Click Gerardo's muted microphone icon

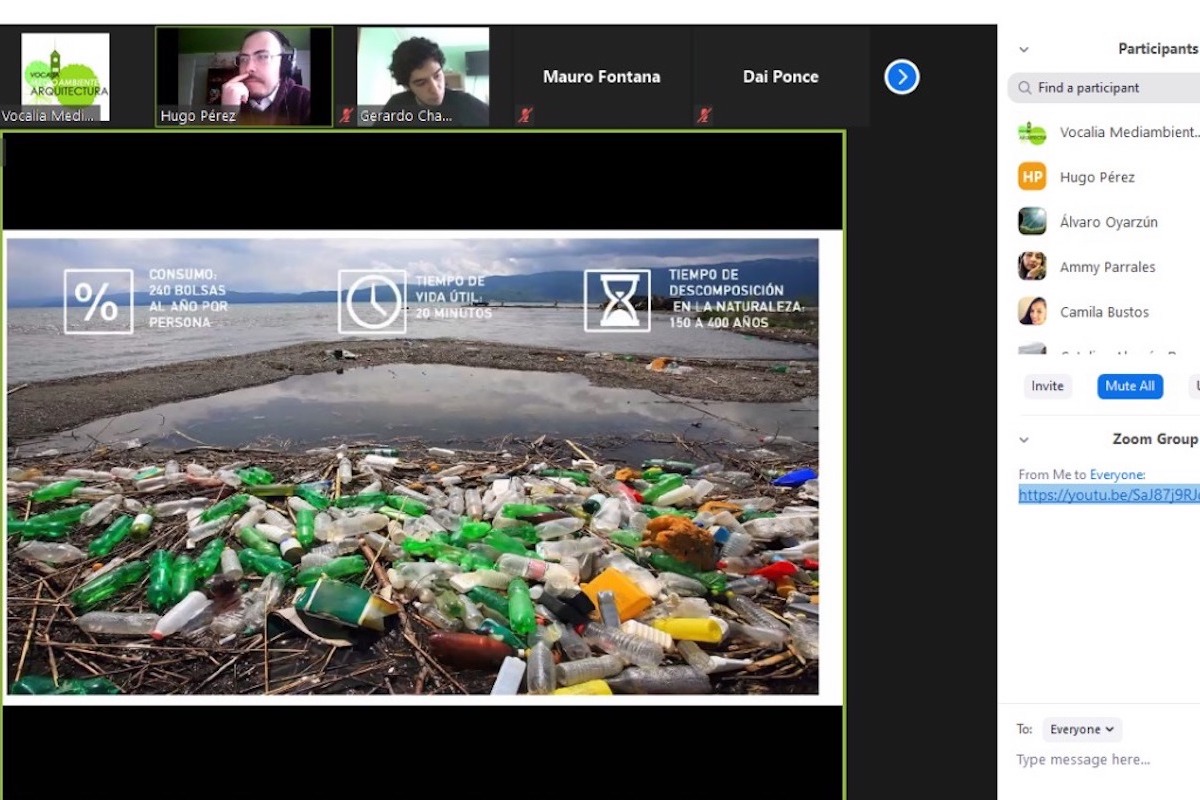(346, 115)
